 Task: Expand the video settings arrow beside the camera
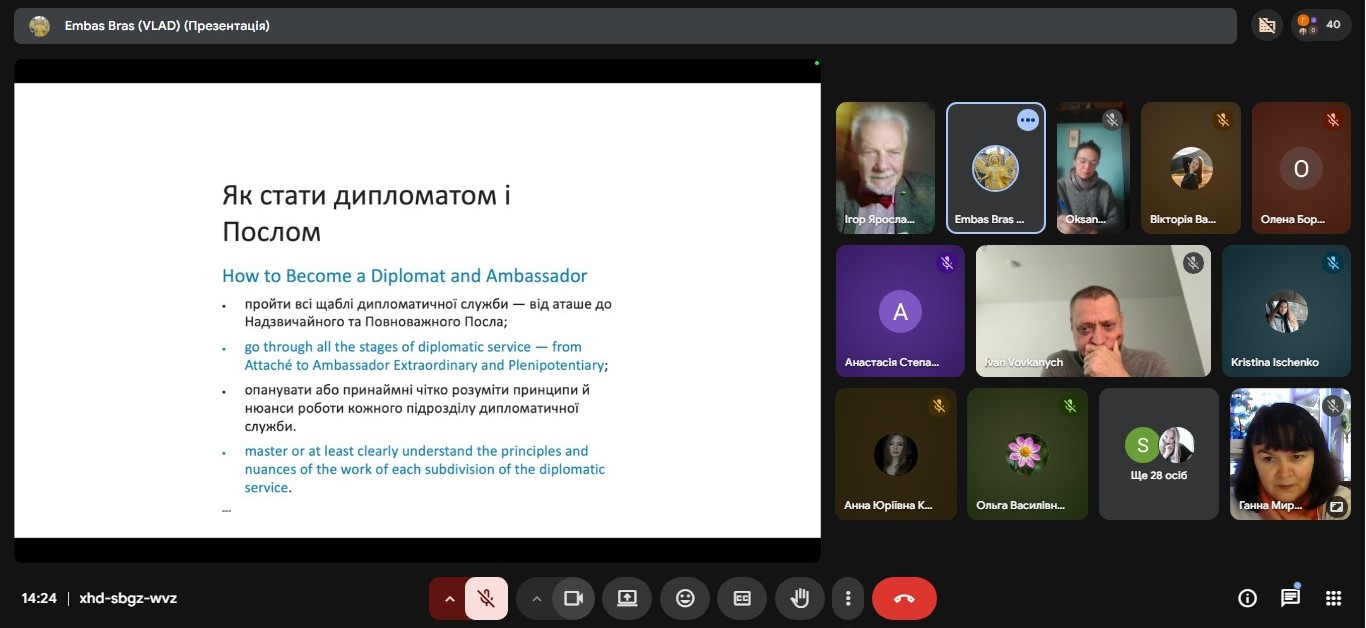click(536, 598)
